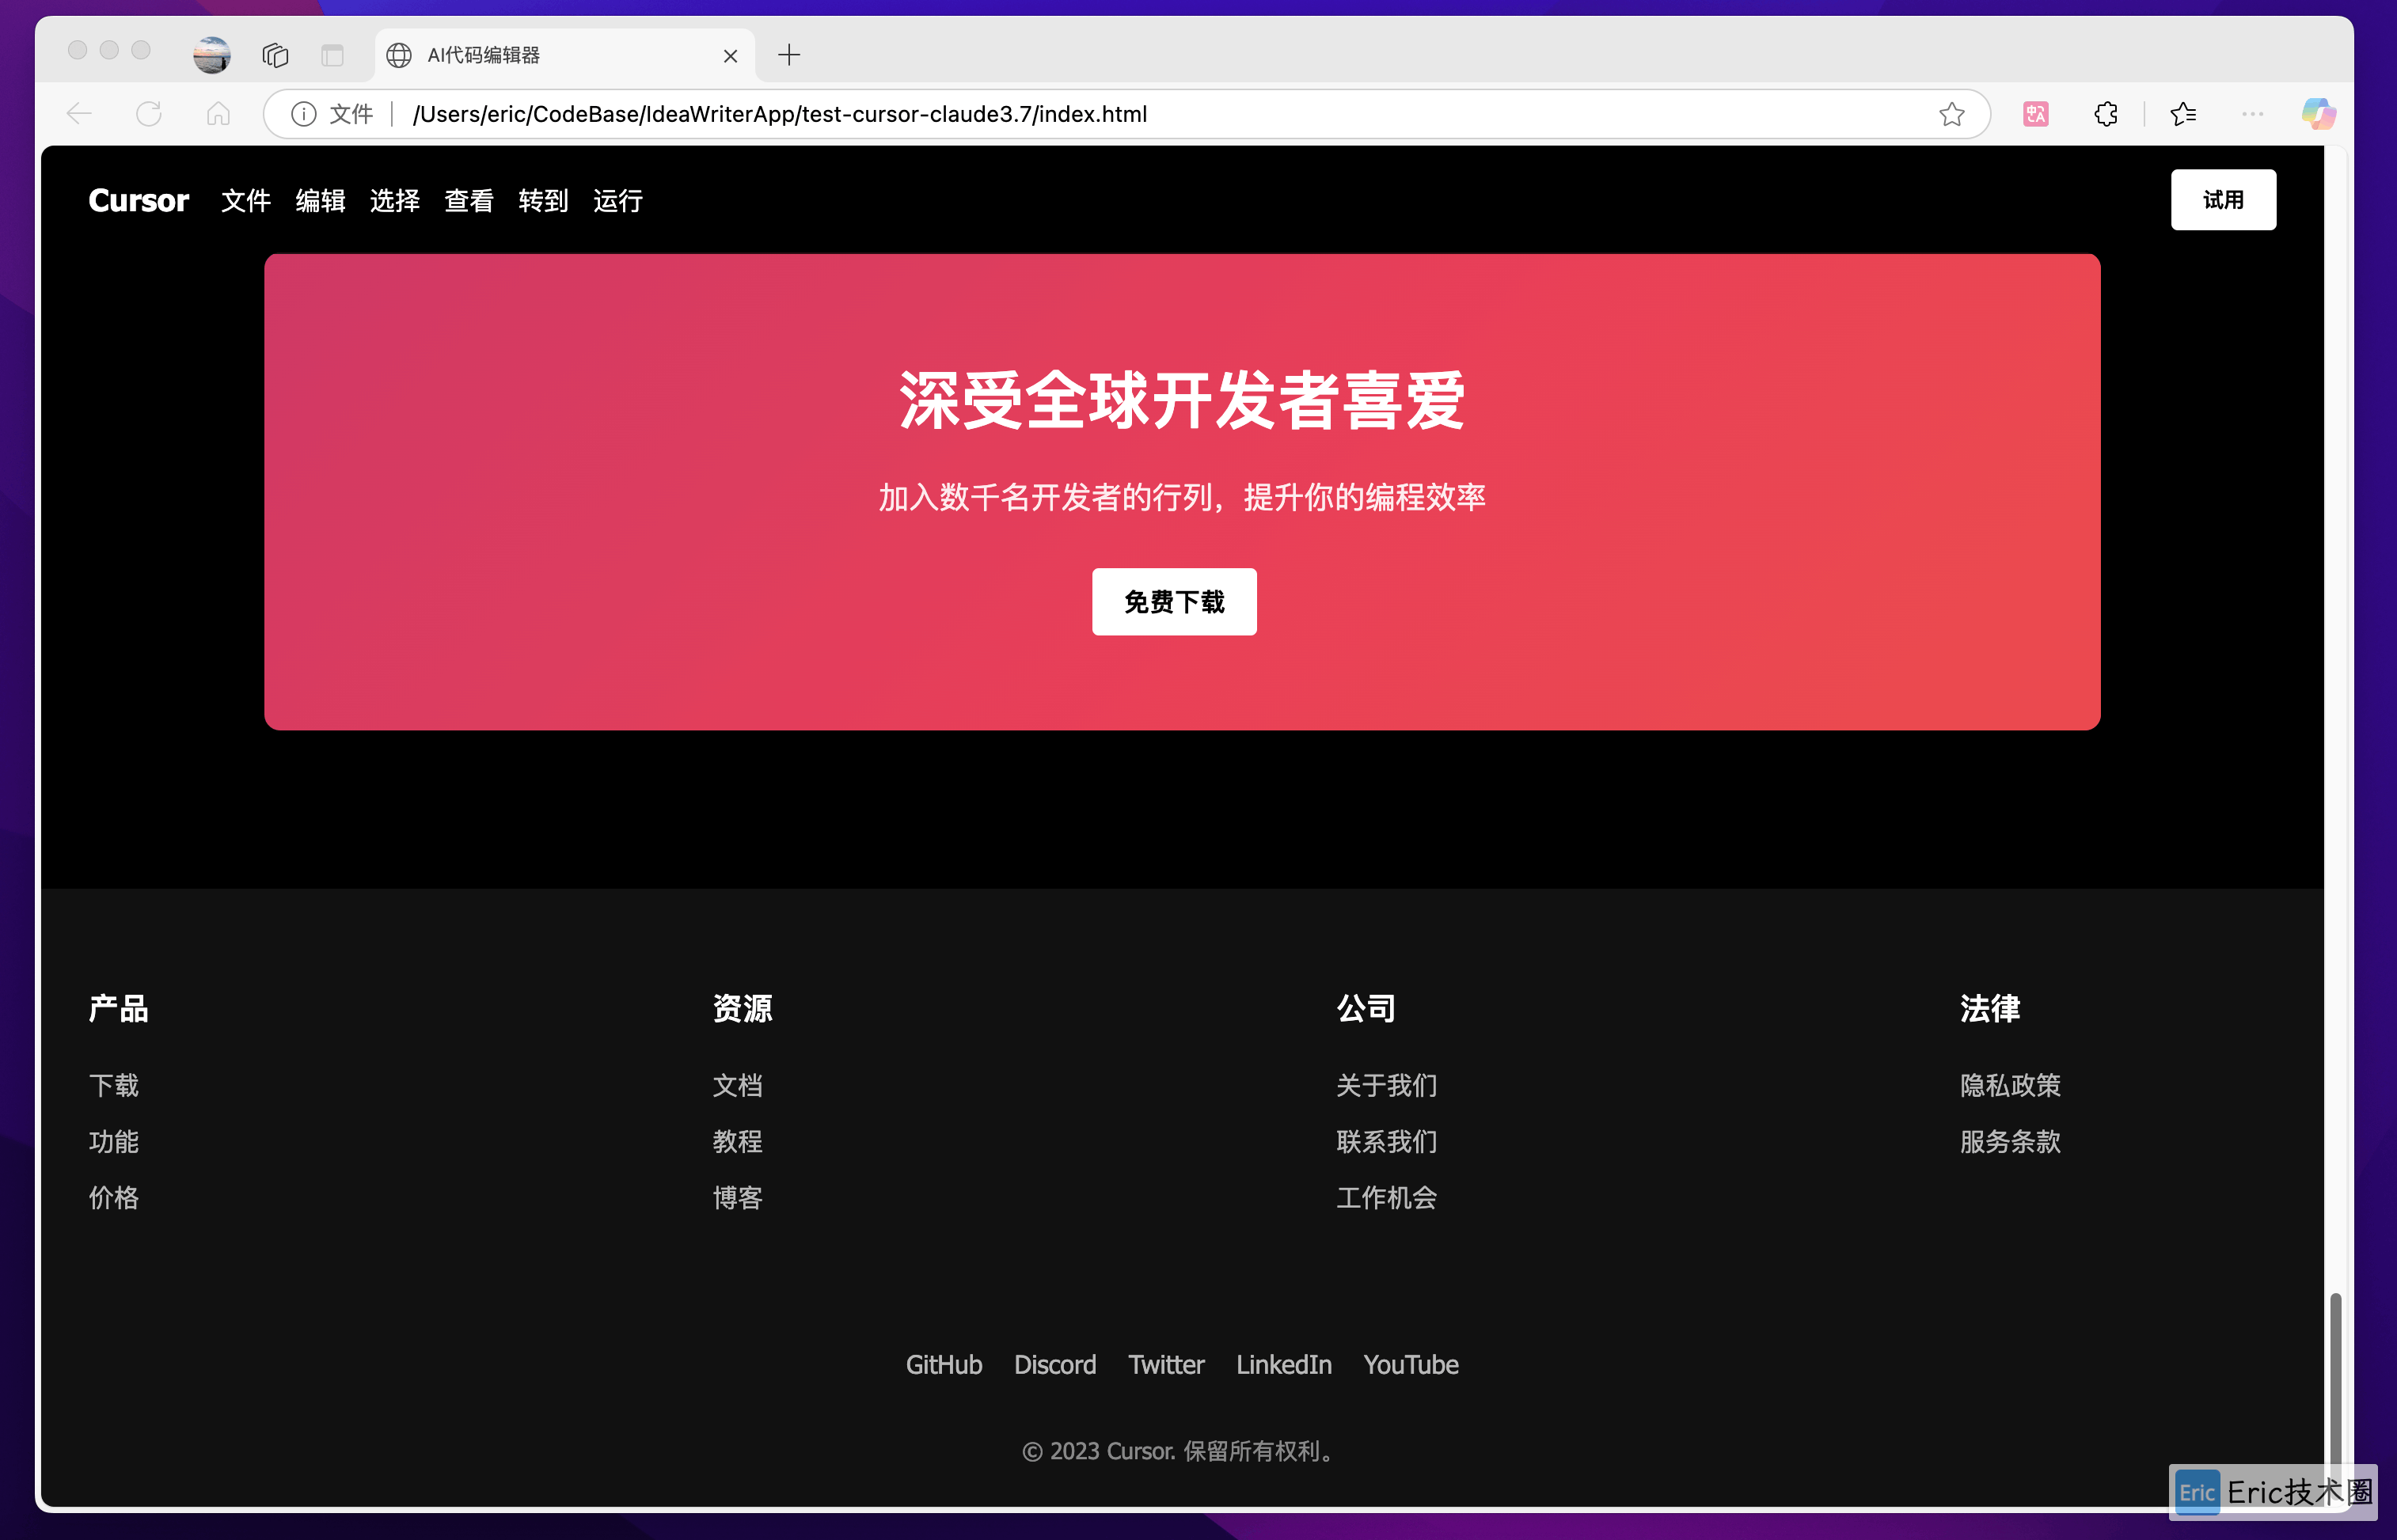Open the Copilot sidebar icon

2318,114
